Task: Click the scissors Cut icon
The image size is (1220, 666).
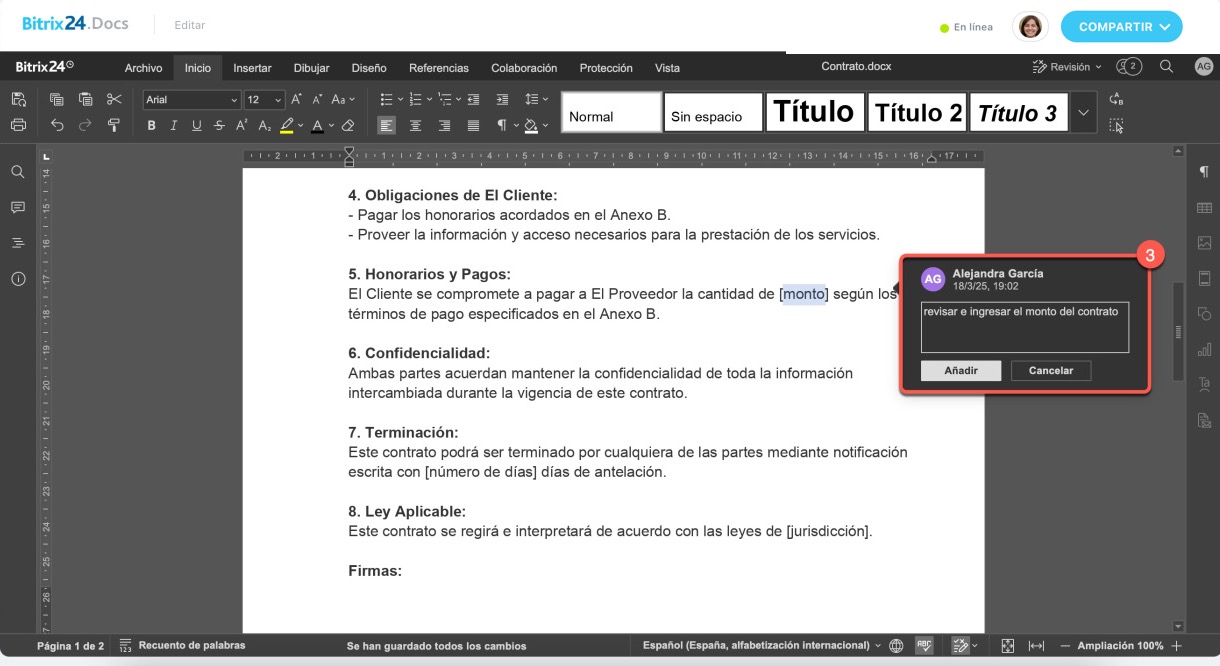Action: [x=114, y=99]
